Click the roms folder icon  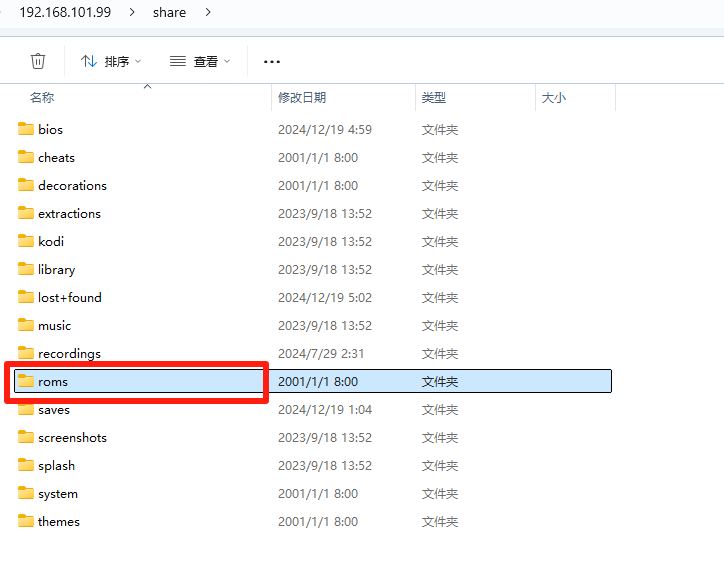pos(26,381)
